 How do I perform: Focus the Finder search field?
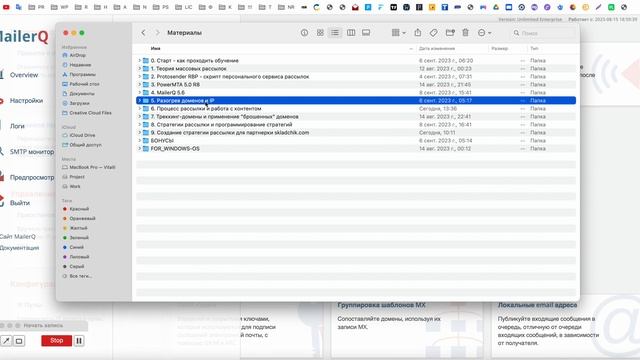point(543,33)
